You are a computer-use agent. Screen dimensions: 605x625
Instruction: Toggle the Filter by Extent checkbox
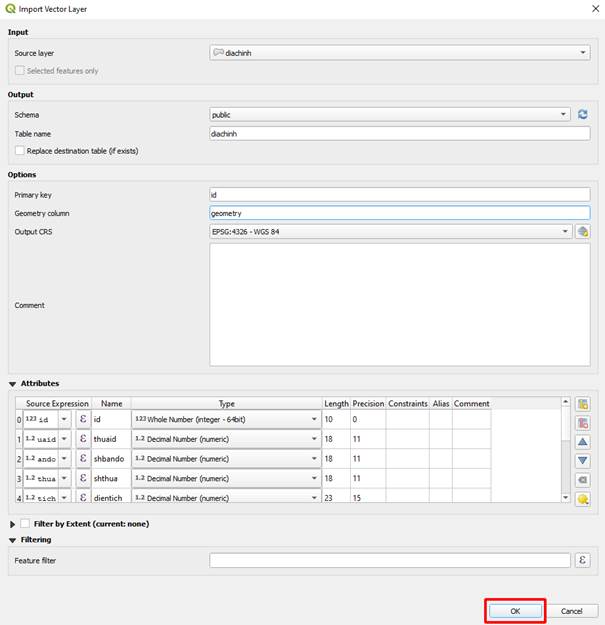[25, 524]
